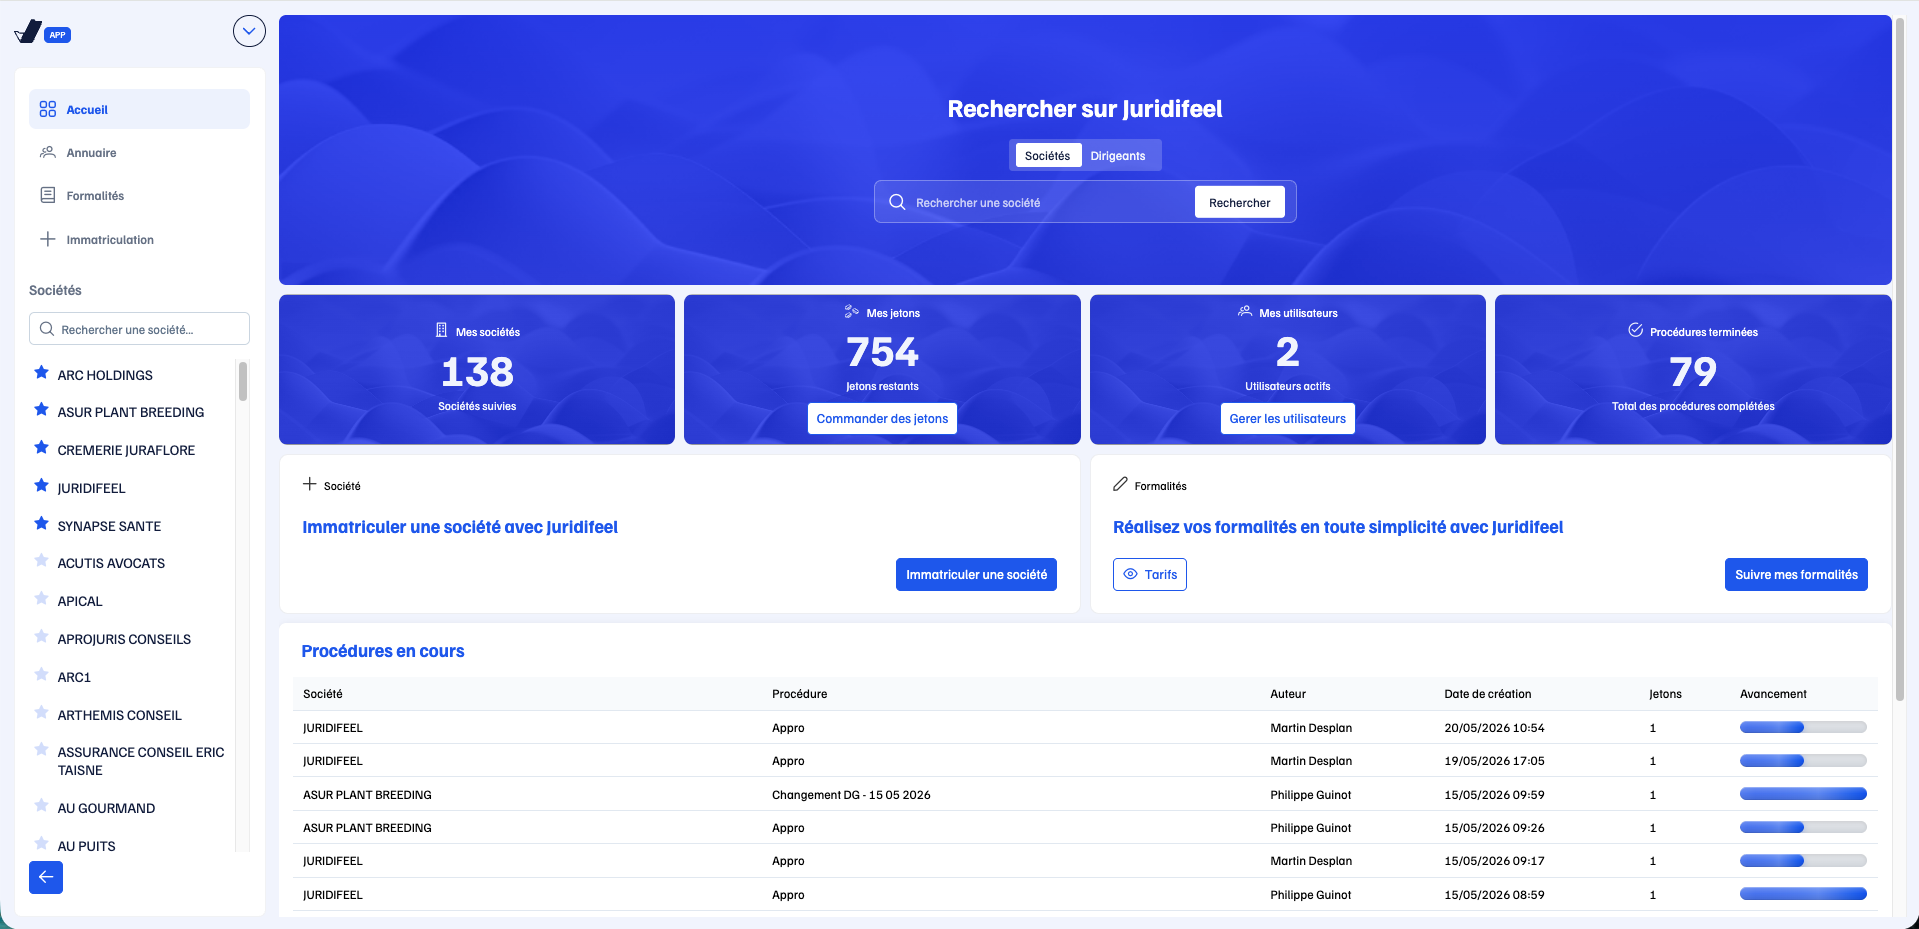The height and width of the screenshot is (929, 1919).
Task: Open ARTHEMIS CONSEIL in the sidebar list
Action: tap(119, 715)
